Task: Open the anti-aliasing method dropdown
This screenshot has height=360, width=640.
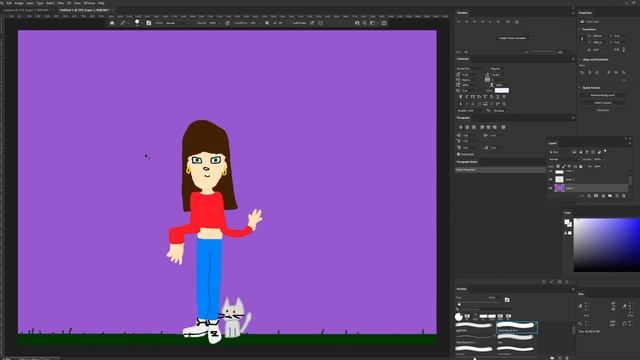Action: tap(500, 111)
